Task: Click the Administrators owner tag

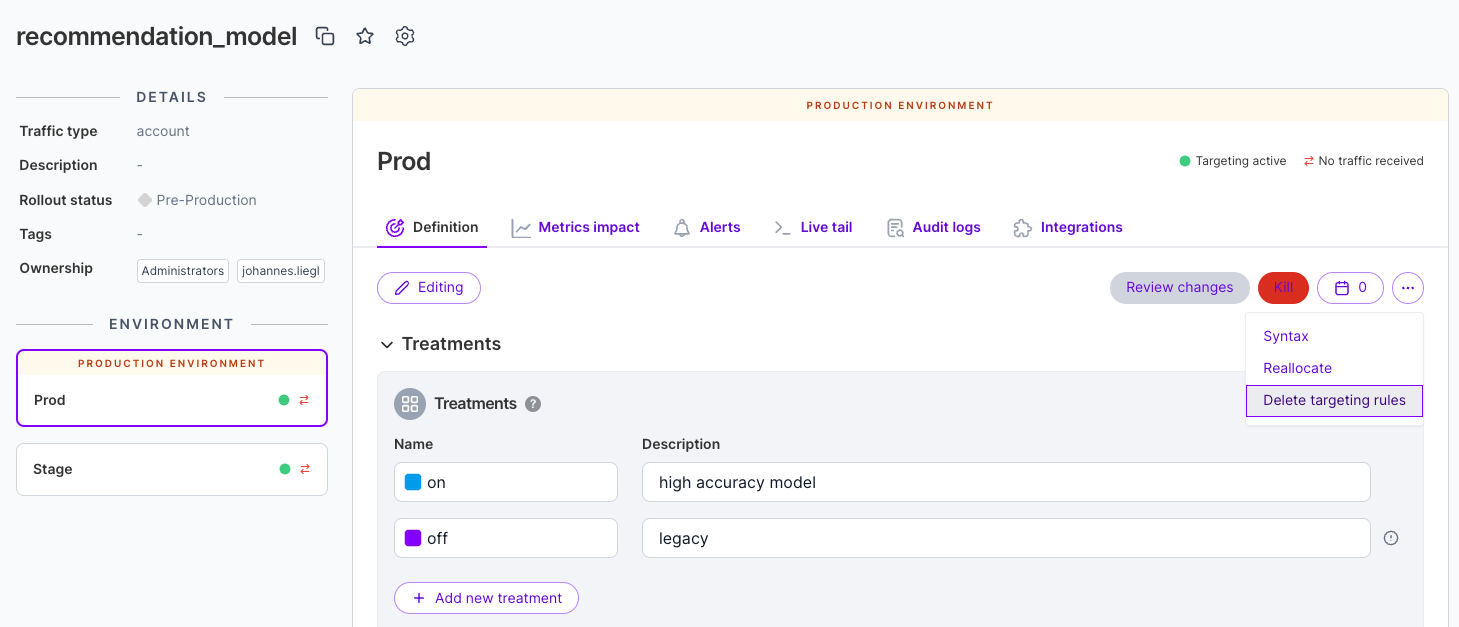Action: pos(183,271)
